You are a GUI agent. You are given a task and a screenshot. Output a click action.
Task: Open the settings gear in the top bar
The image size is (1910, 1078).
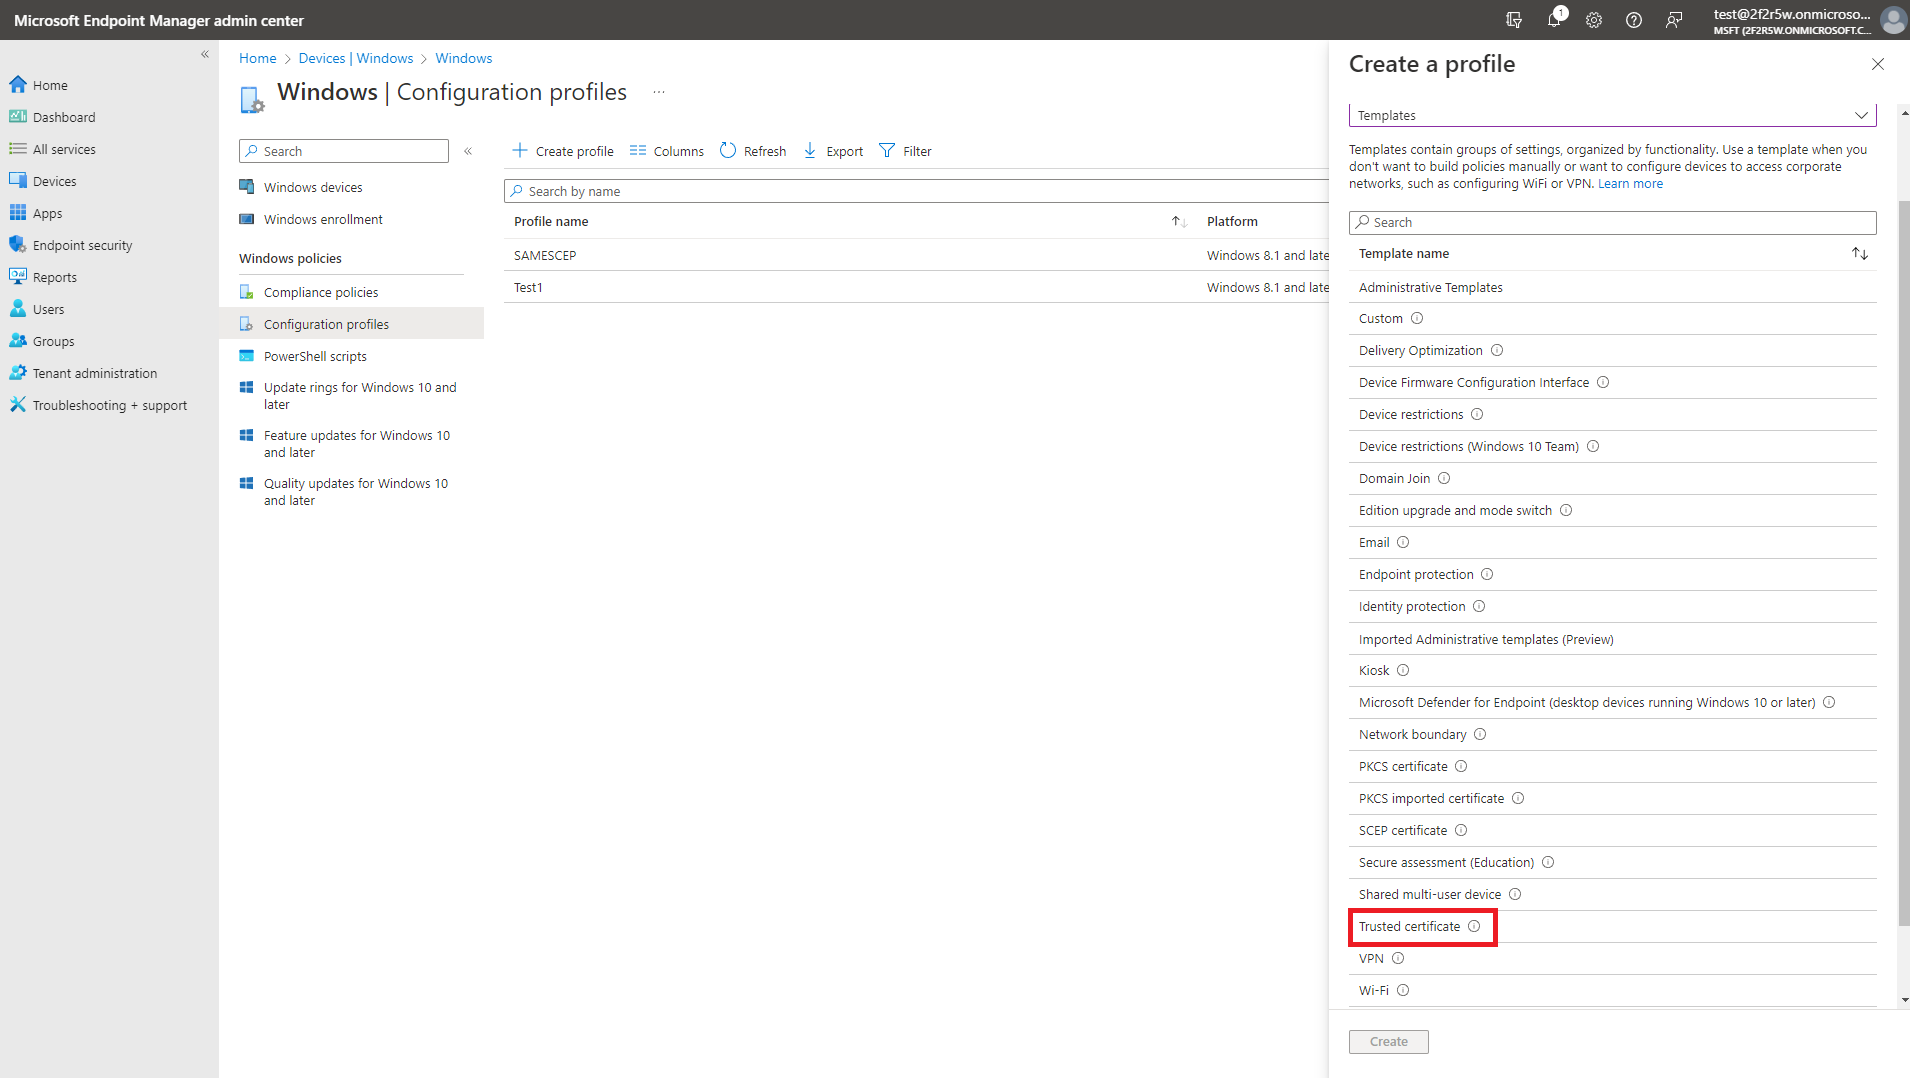[1594, 20]
